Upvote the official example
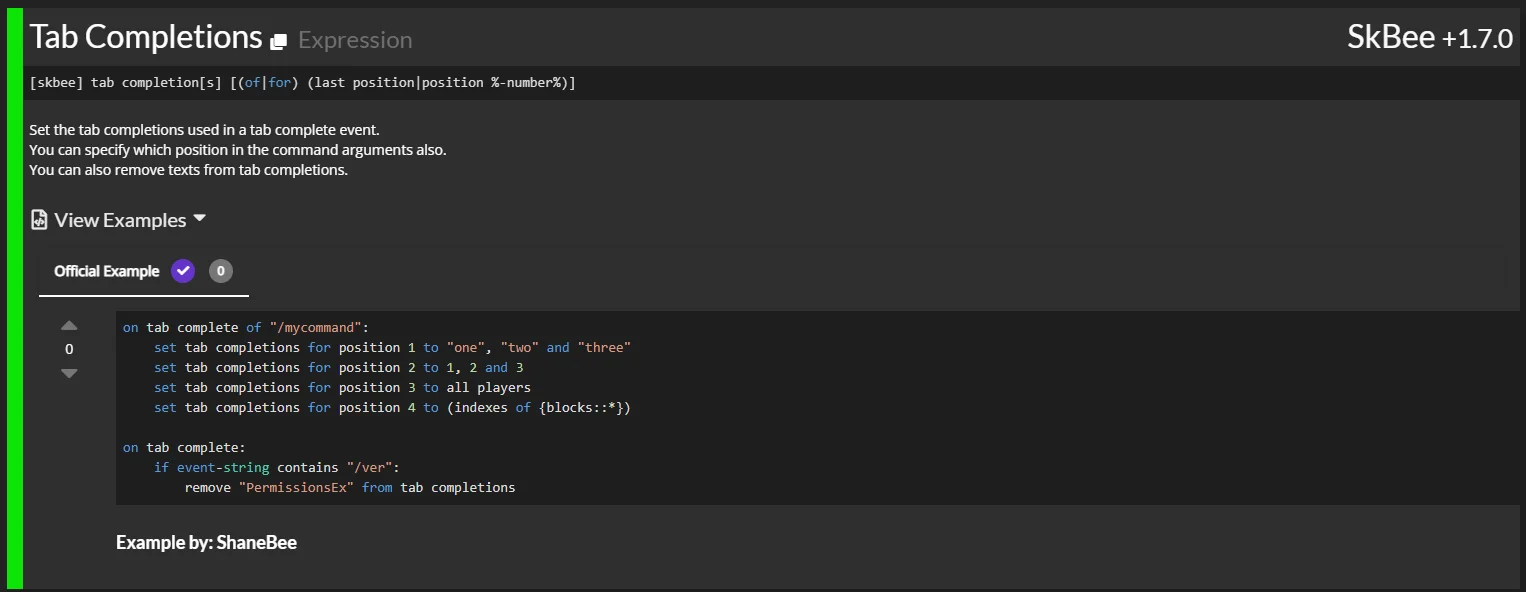The height and width of the screenshot is (592, 1526). point(69,325)
